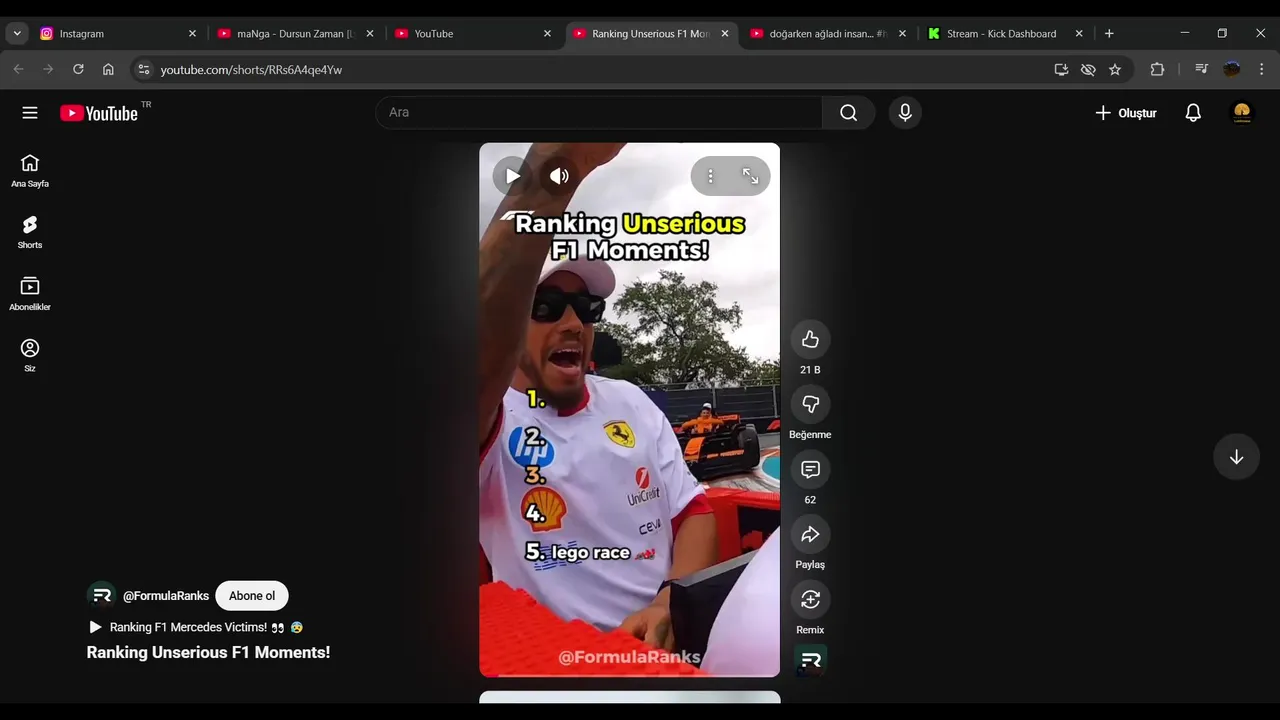This screenshot has width=1280, height=720.
Task: Bookmark this page with star
Action: tap(1115, 69)
